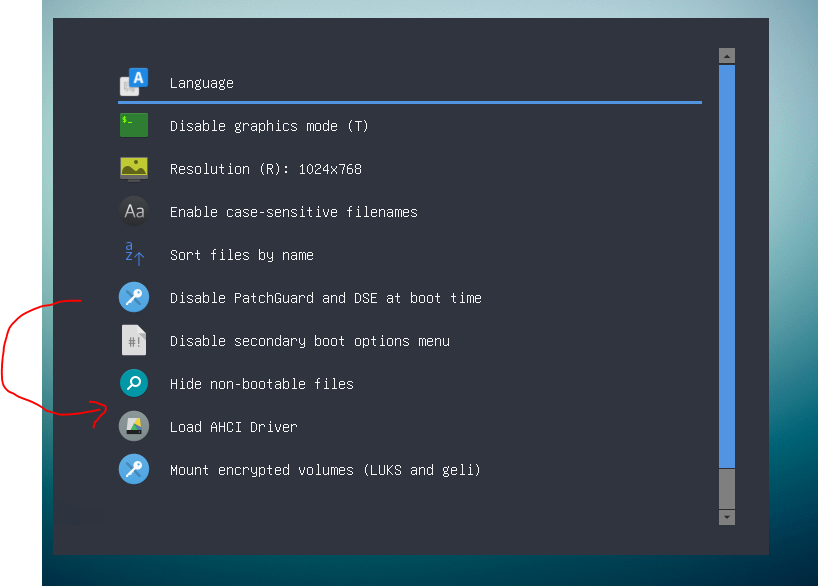The image size is (818, 586).
Task: Toggle "Enable case-sensitive filenames"
Action: 294,211
